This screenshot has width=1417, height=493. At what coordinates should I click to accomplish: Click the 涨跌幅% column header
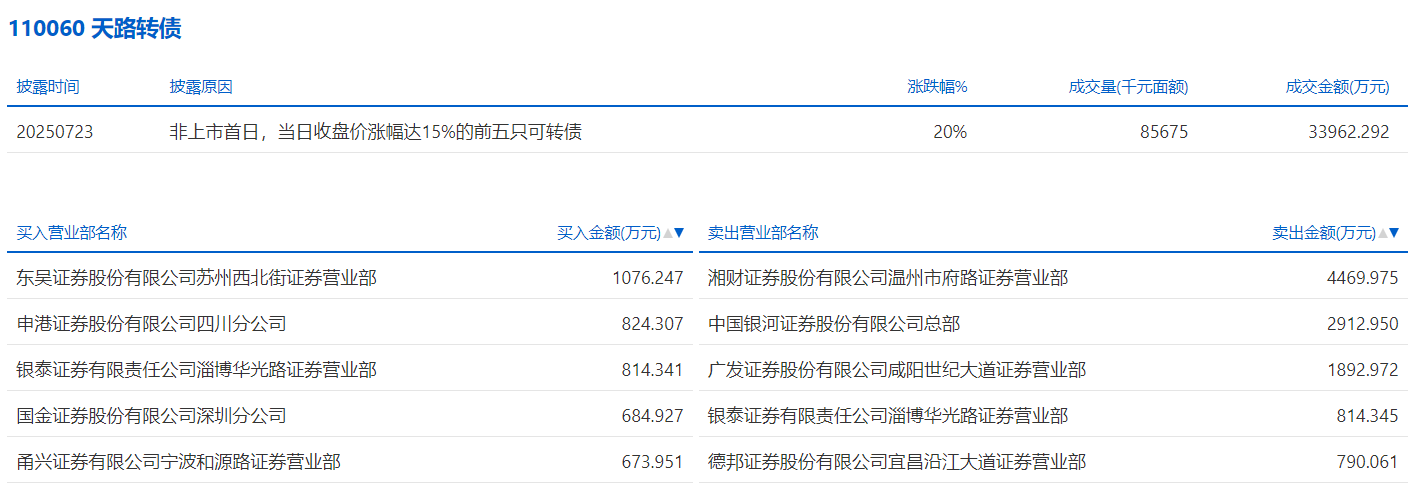click(x=937, y=87)
